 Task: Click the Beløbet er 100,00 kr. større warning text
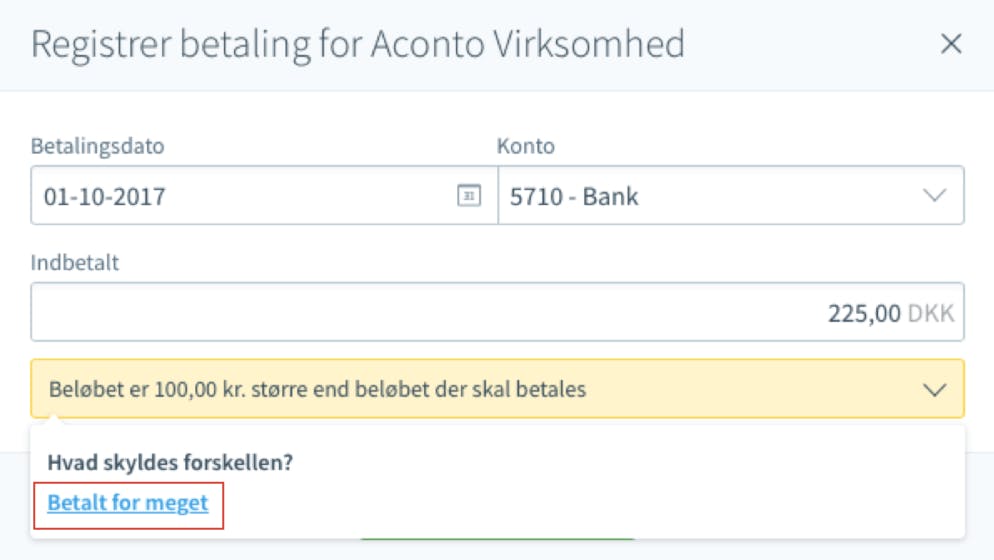coord(317,389)
